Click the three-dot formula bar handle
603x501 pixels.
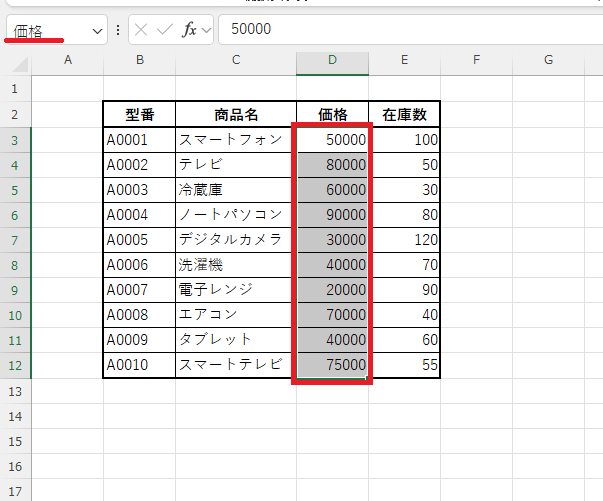coord(118,30)
